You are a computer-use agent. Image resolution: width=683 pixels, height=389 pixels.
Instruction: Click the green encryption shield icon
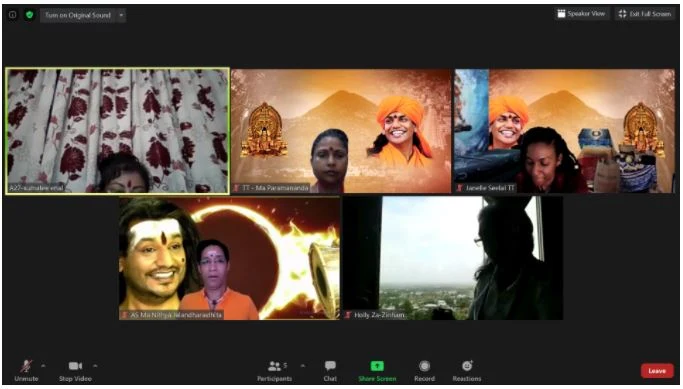(29, 14)
